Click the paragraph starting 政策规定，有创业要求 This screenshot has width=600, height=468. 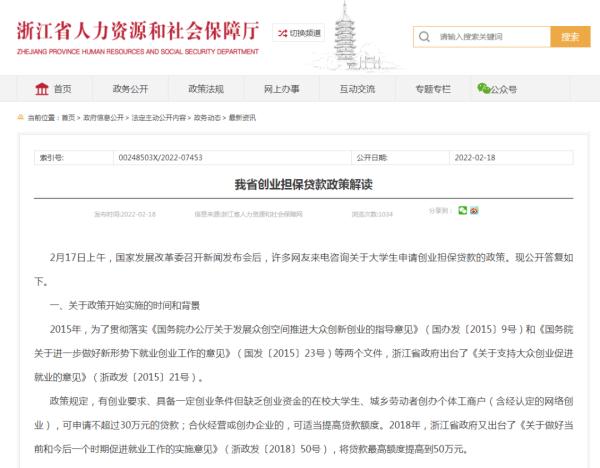pos(303,425)
